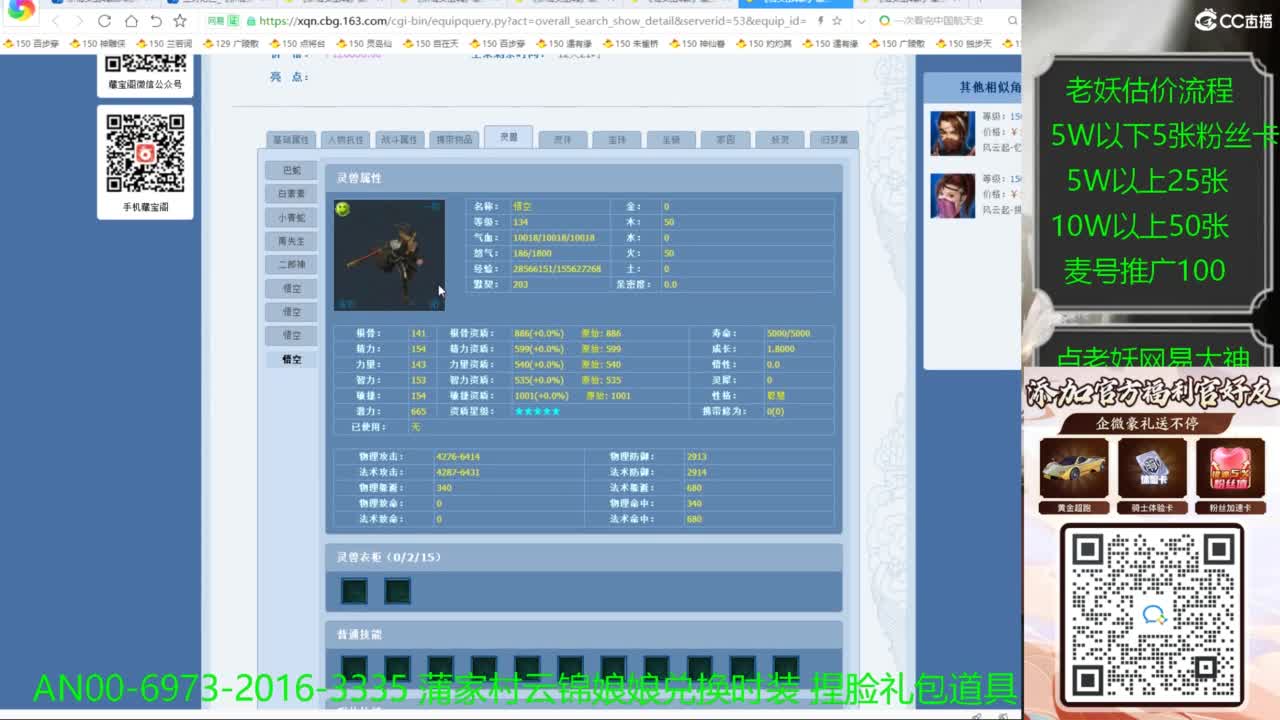Select 二郎神 in the pet list
This screenshot has width=1280, height=720.
click(291, 264)
